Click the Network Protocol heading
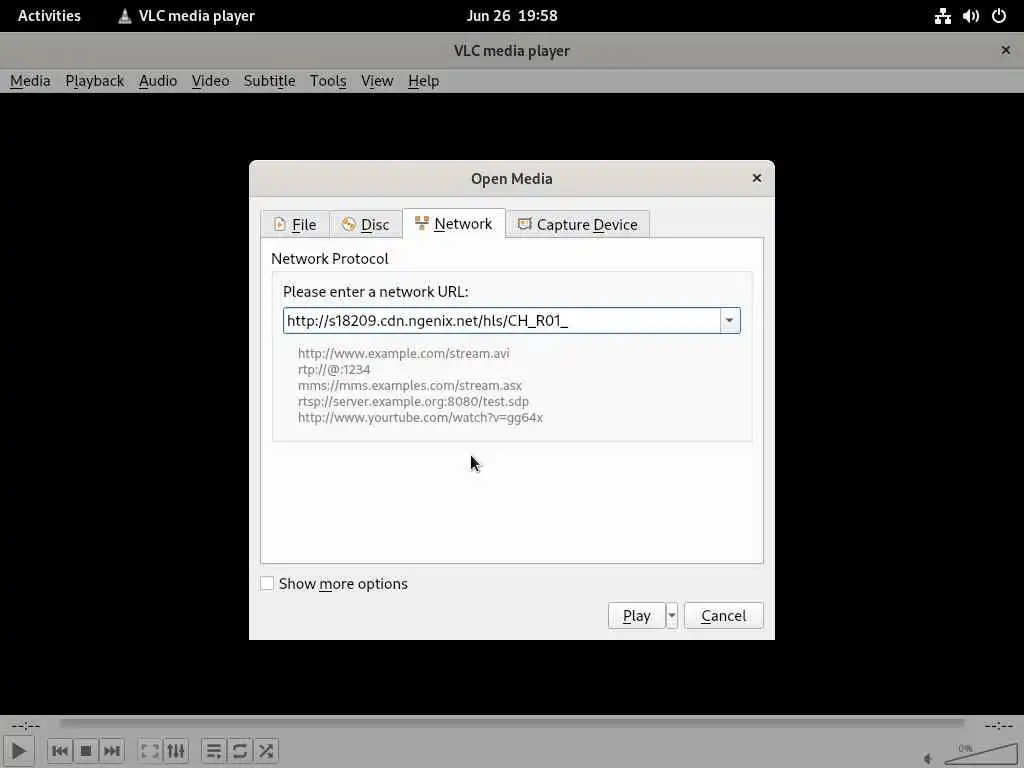Viewport: 1024px width, 768px height. click(x=330, y=259)
